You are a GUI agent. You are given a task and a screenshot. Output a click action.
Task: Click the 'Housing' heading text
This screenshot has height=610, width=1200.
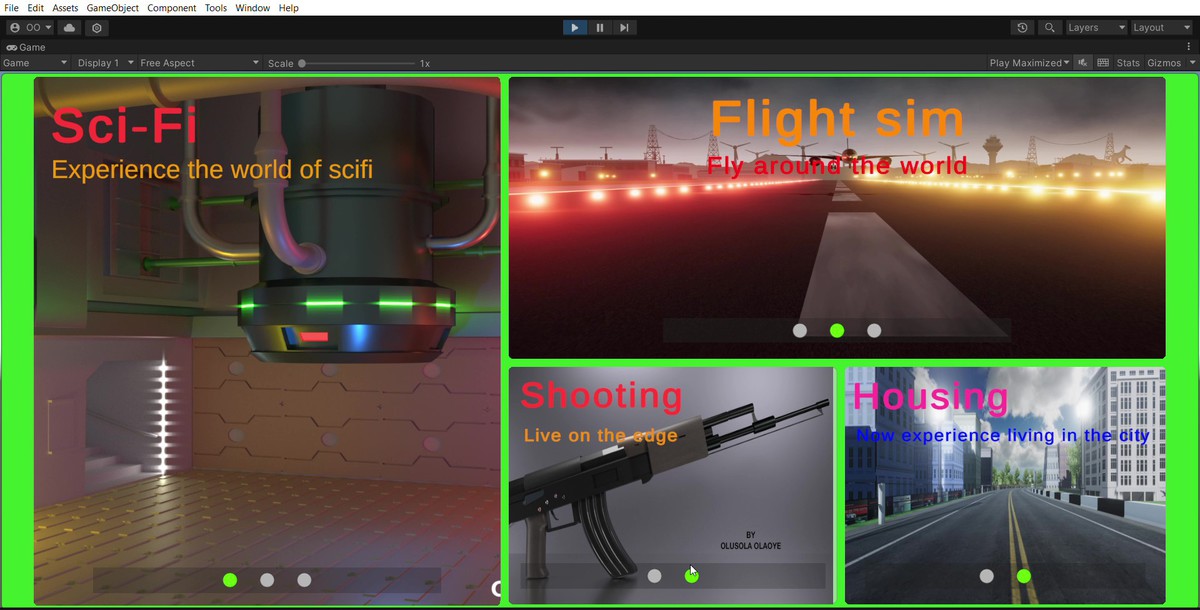click(x=930, y=397)
